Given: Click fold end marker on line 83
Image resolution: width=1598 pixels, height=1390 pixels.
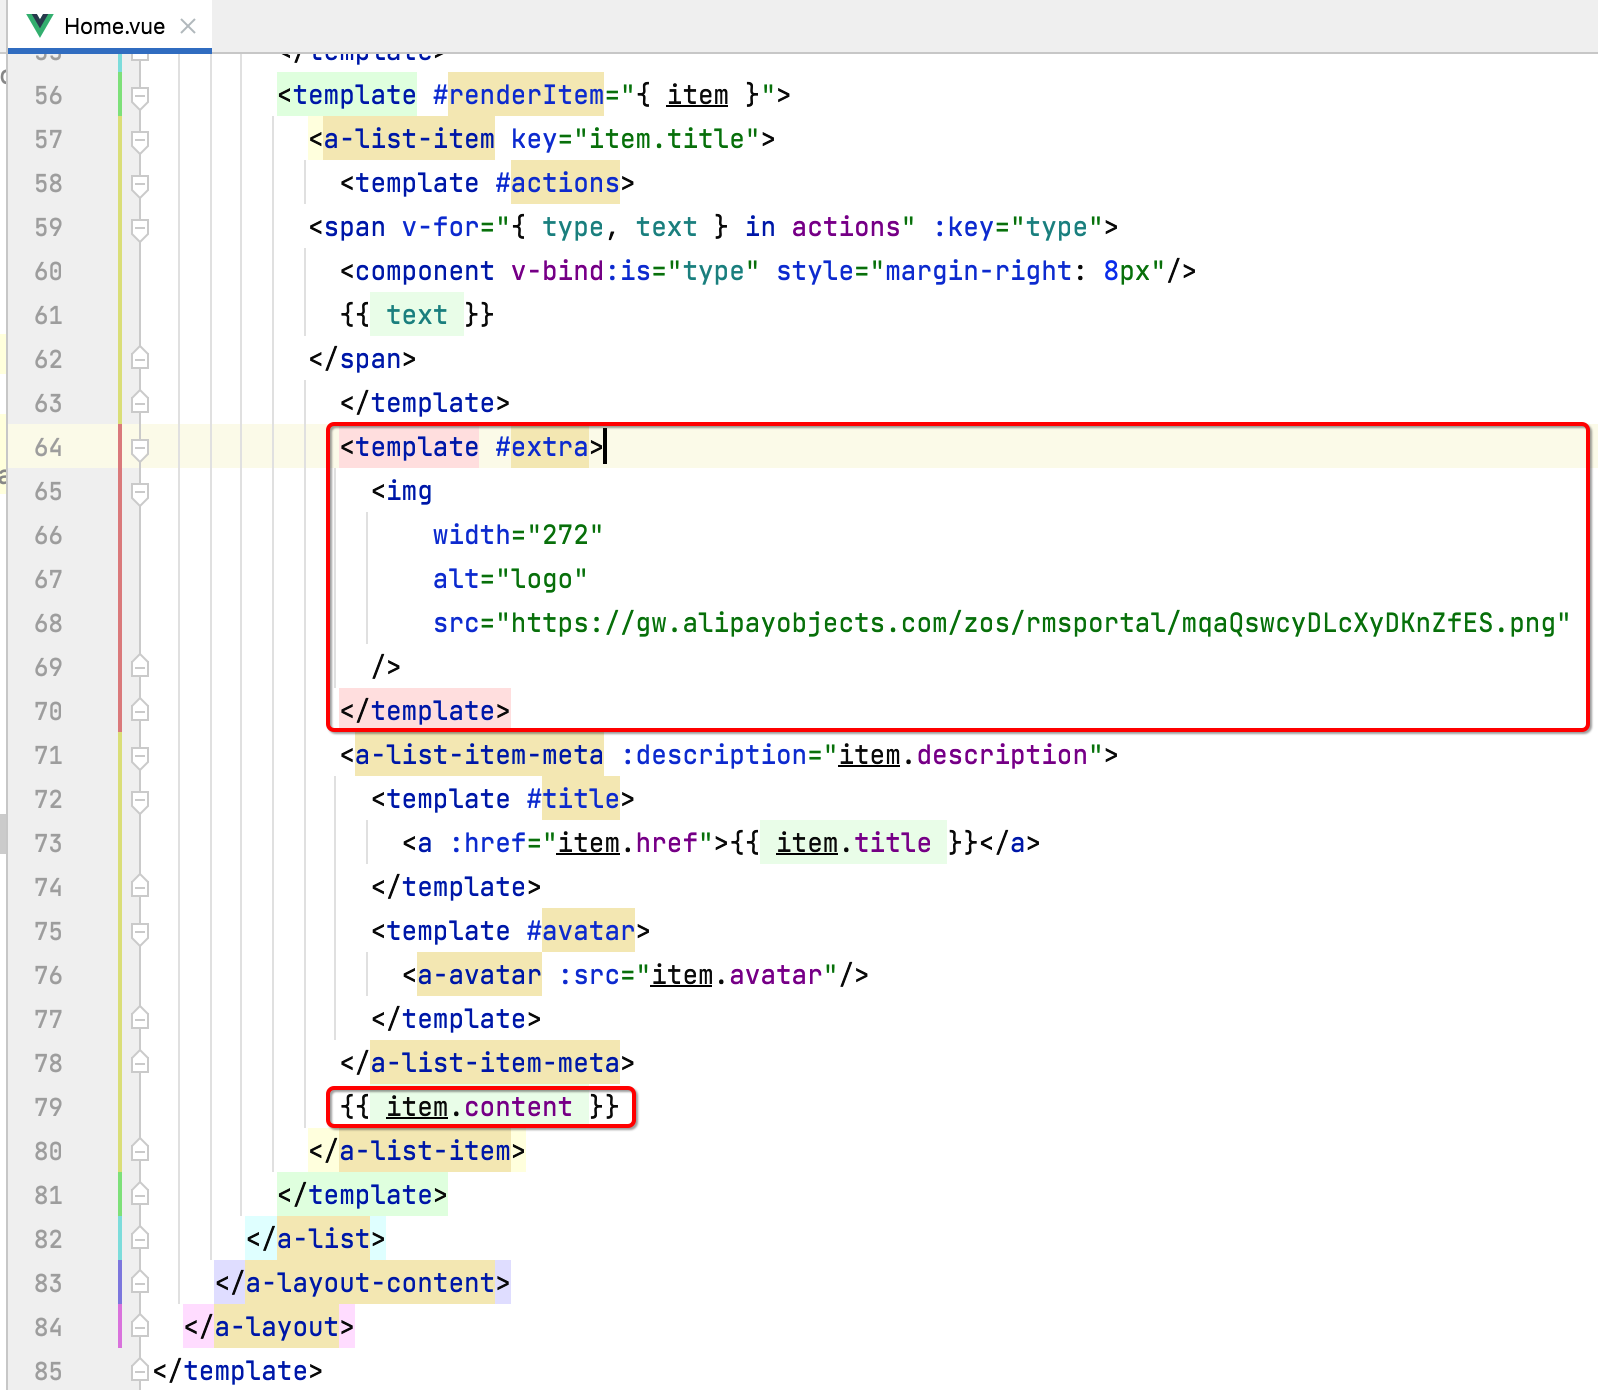Looking at the screenshot, I should coord(140,1283).
